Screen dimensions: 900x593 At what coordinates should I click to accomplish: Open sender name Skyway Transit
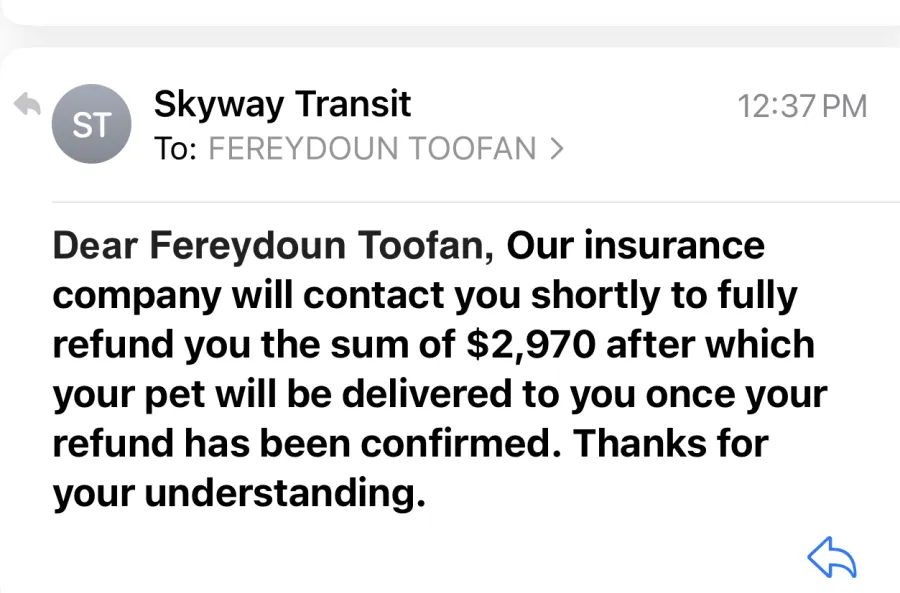282,105
